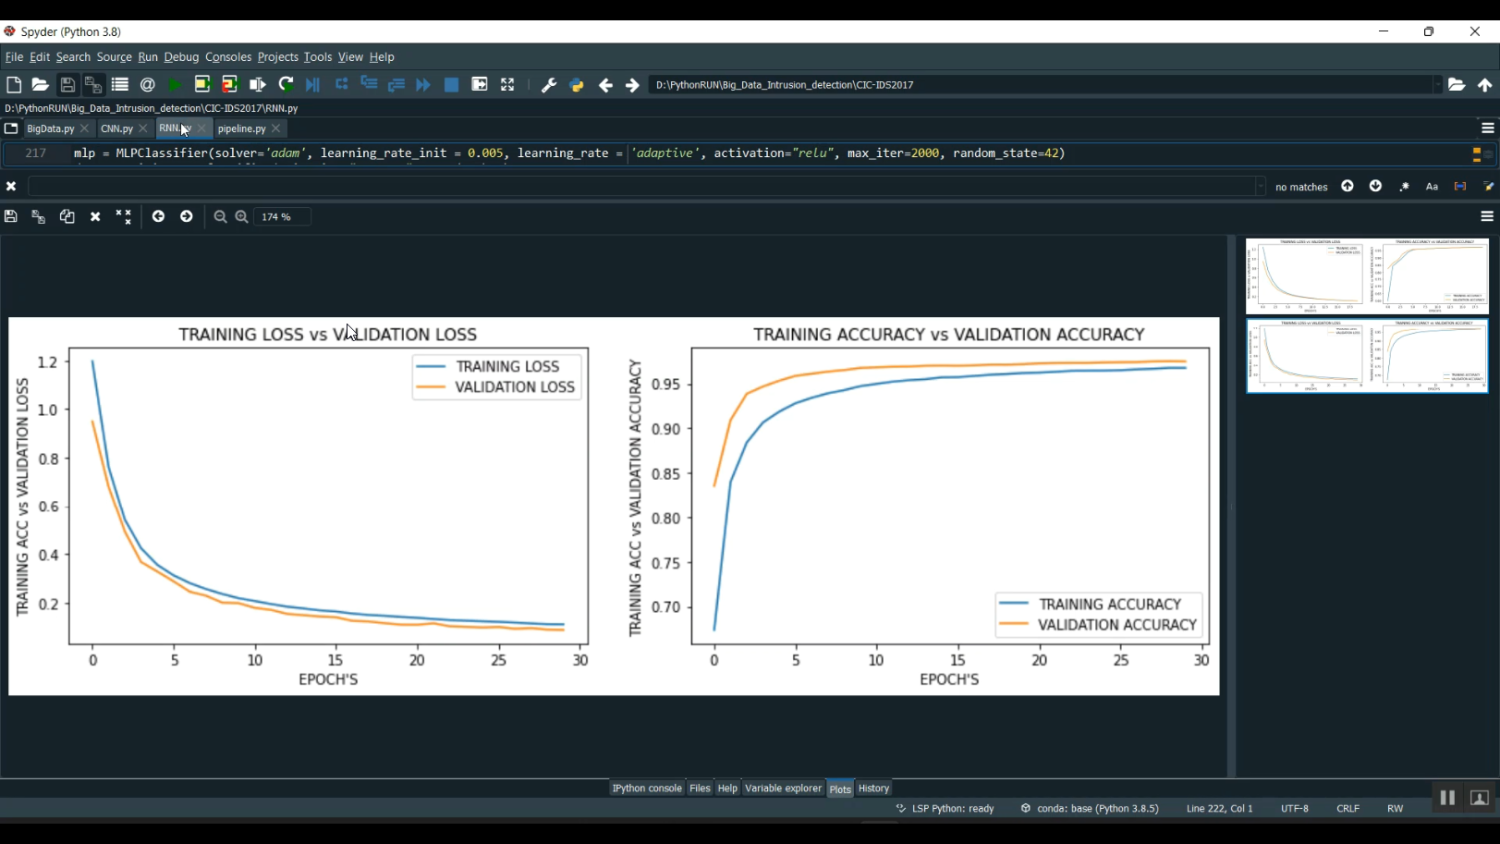Image resolution: width=1500 pixels, height=844 pixels.
Task: Zoom in on the plot
Action: tap(242, 217)
